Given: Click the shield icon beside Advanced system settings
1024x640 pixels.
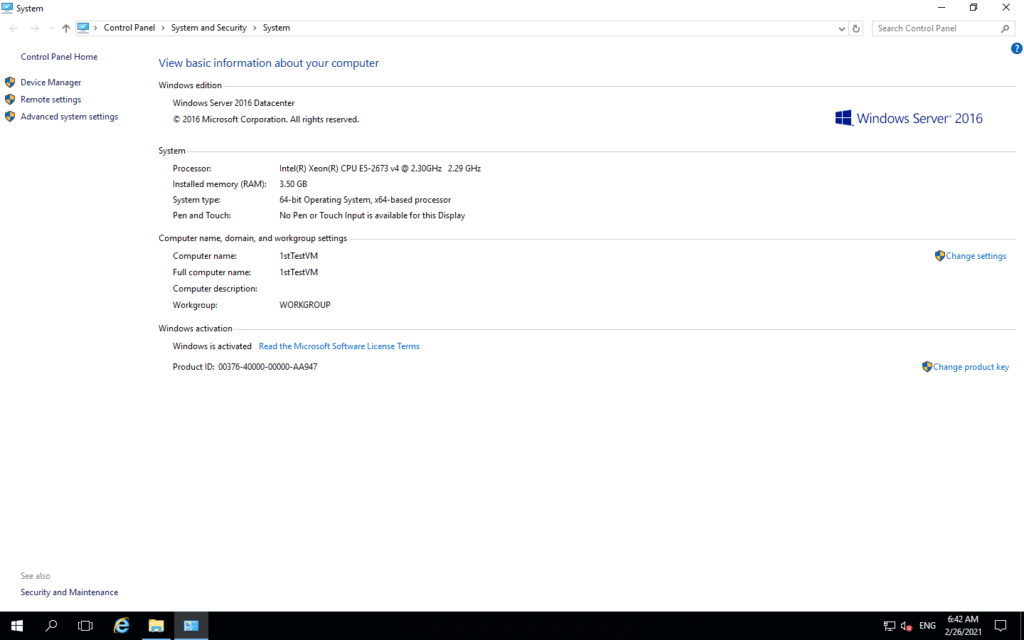Looking at the screenshot, I should click(x=10, y=116).
